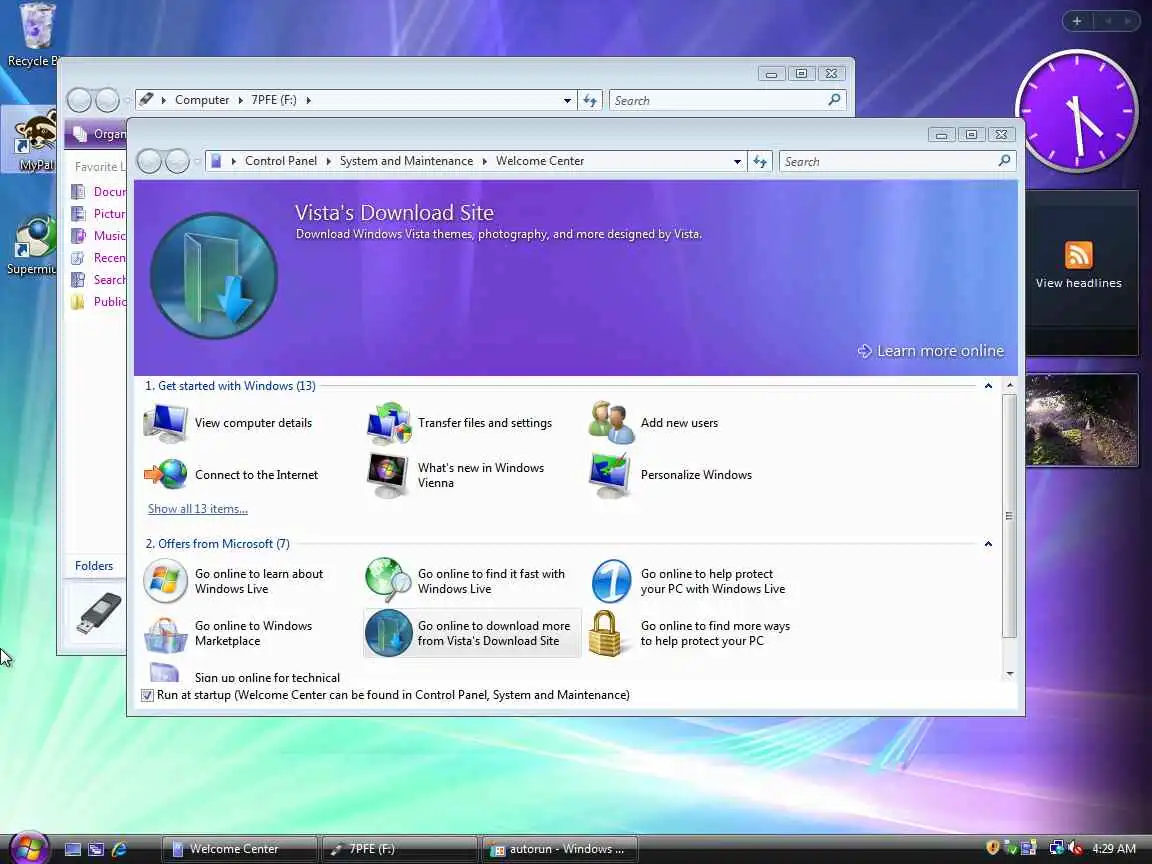The image size is (1152, 864).
Task: Click the search magnifier in Welcome Center
Action: (x=1004, y=161)
